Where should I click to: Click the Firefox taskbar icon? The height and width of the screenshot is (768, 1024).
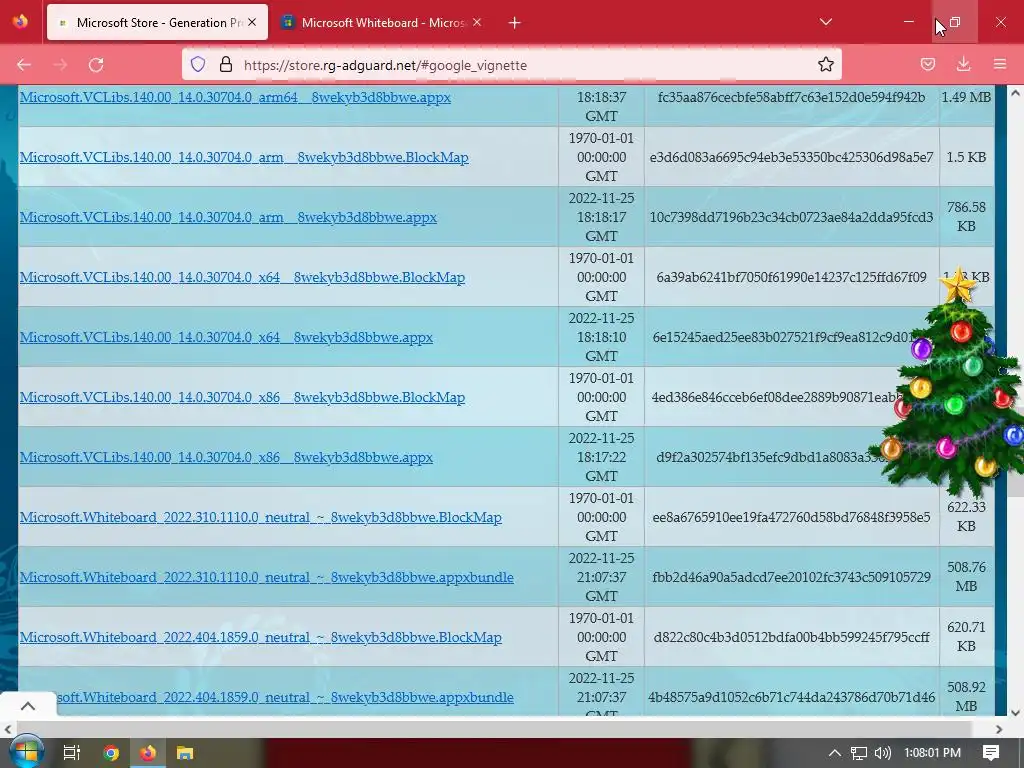tap(148, 753)
